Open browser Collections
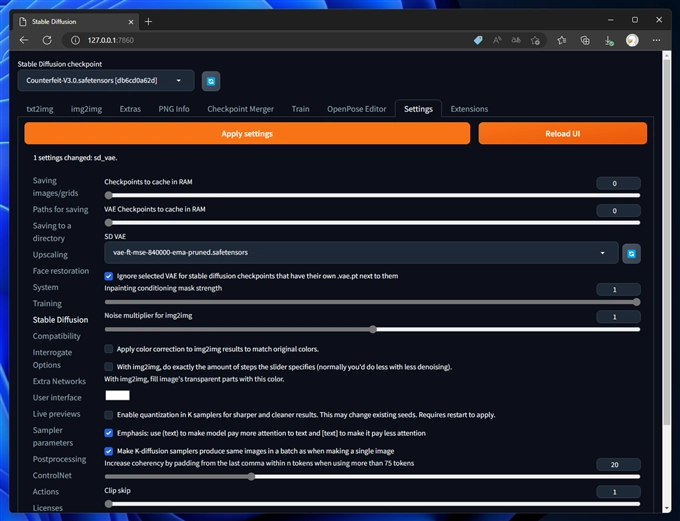Image resolution: width=680 pixels, height=521 pixels. pos(585,40)
